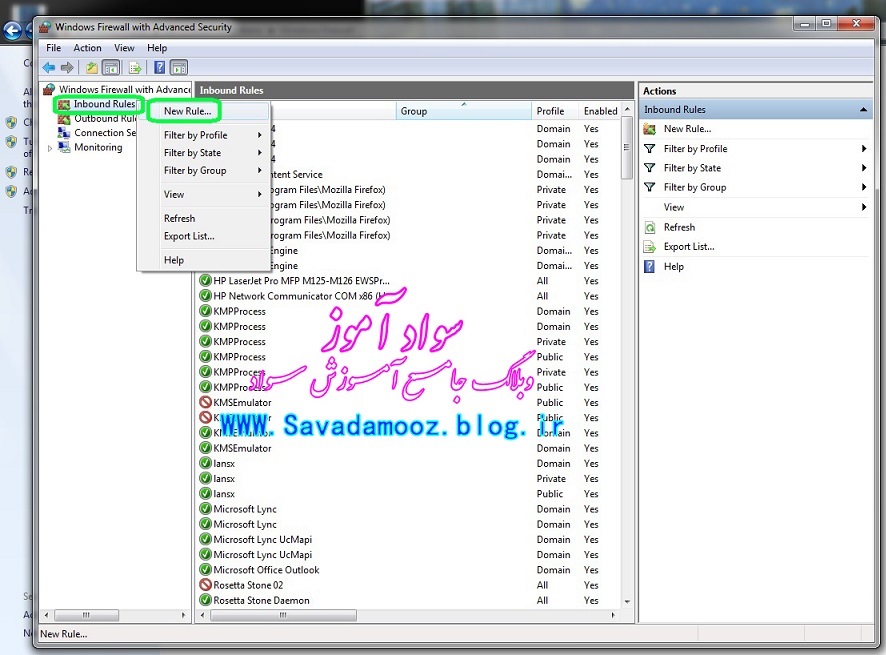The image size is (886, 655).
Task: Expand the Monitoring tree node
Action: pos(50,148)
